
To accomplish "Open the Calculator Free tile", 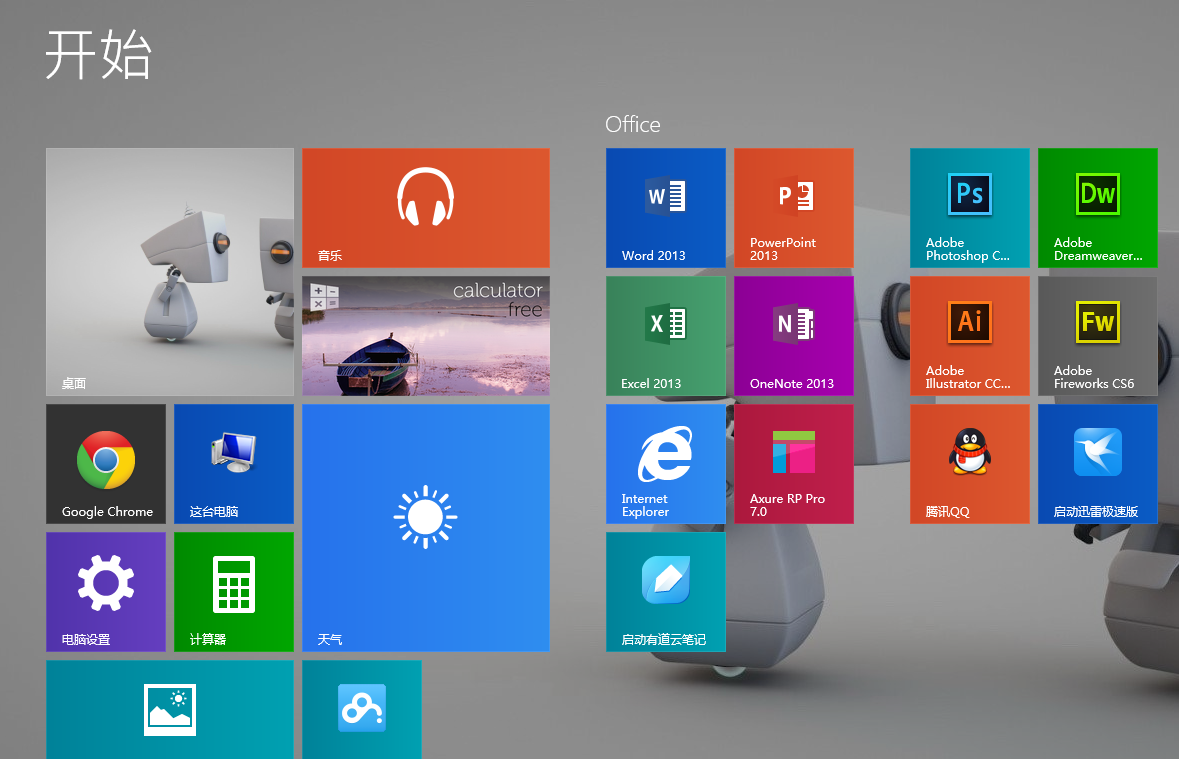I will [x=425, y=336].
